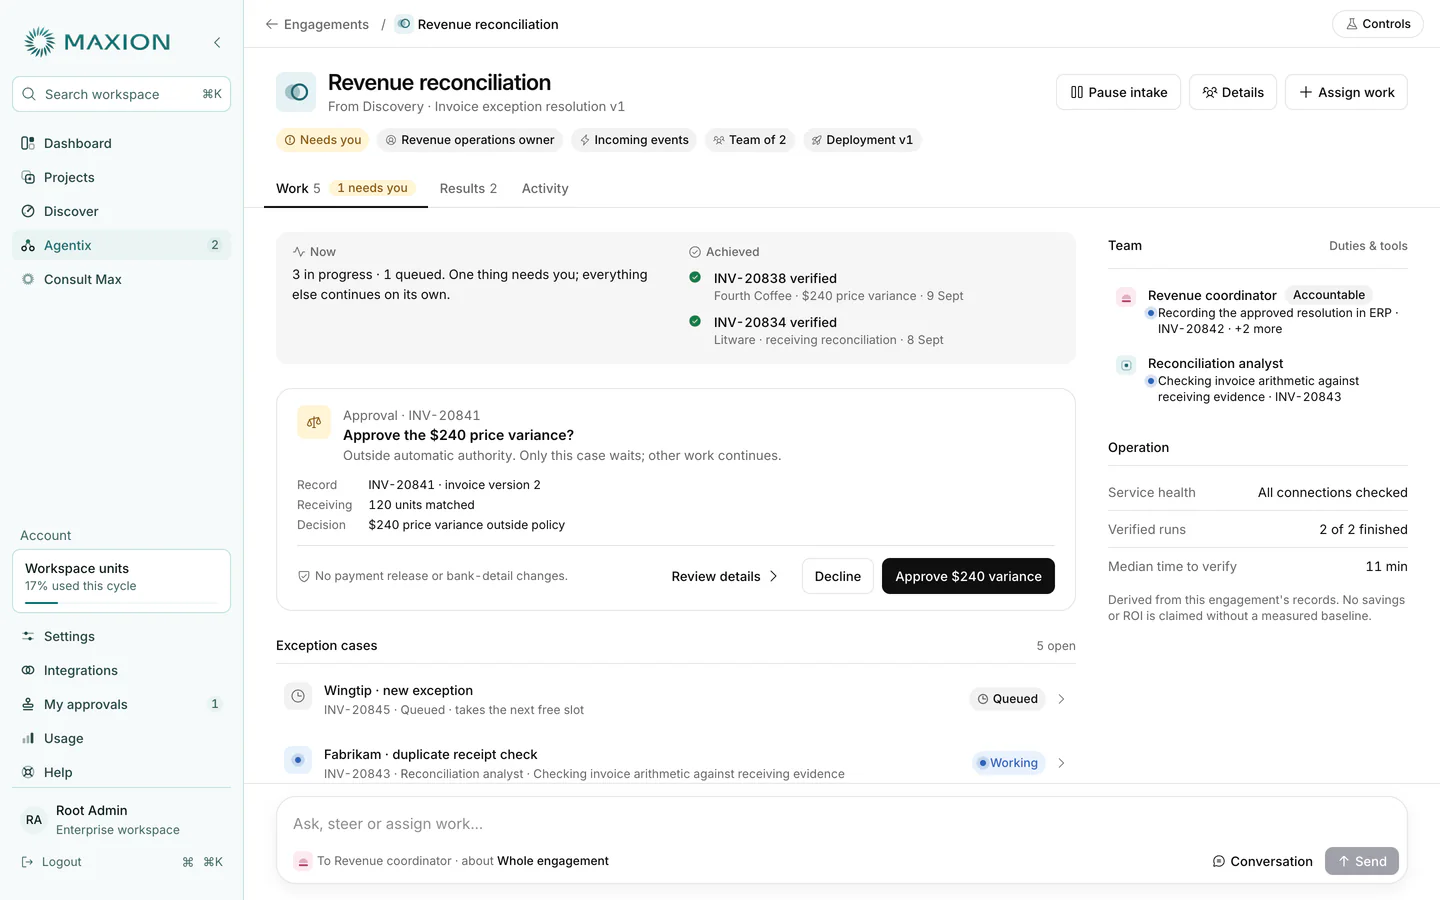The width and height of the screenshot is (1440, 900).
Task: Click the Agentix badge showing 2
Action: pos(214,245)
